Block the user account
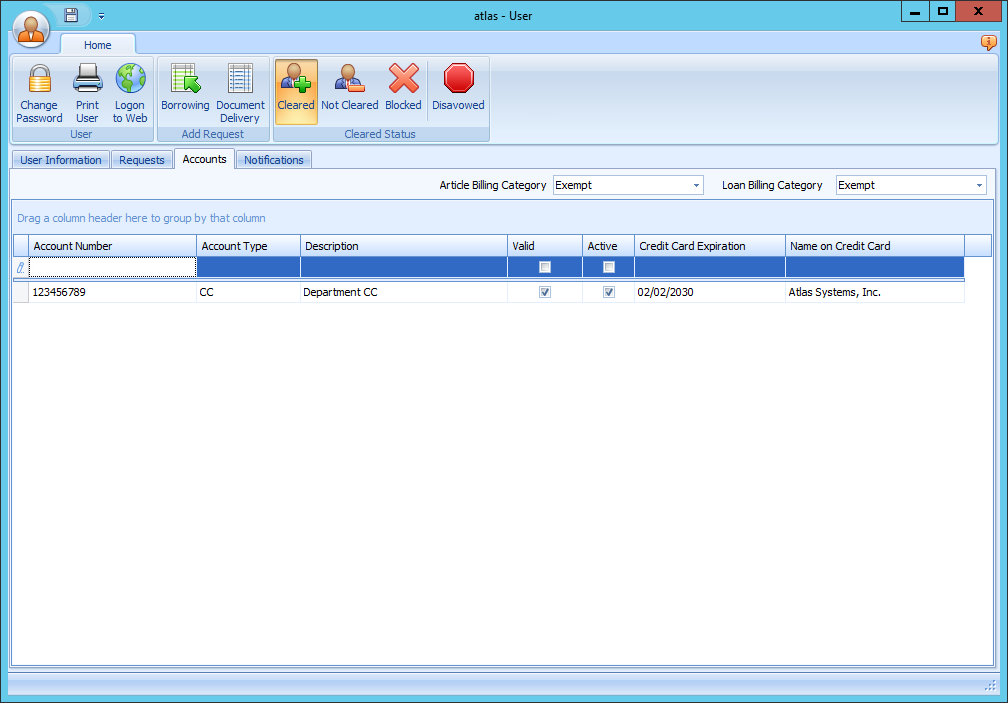This screenshot has width=1008, height=703. click(x=403, y=92)
